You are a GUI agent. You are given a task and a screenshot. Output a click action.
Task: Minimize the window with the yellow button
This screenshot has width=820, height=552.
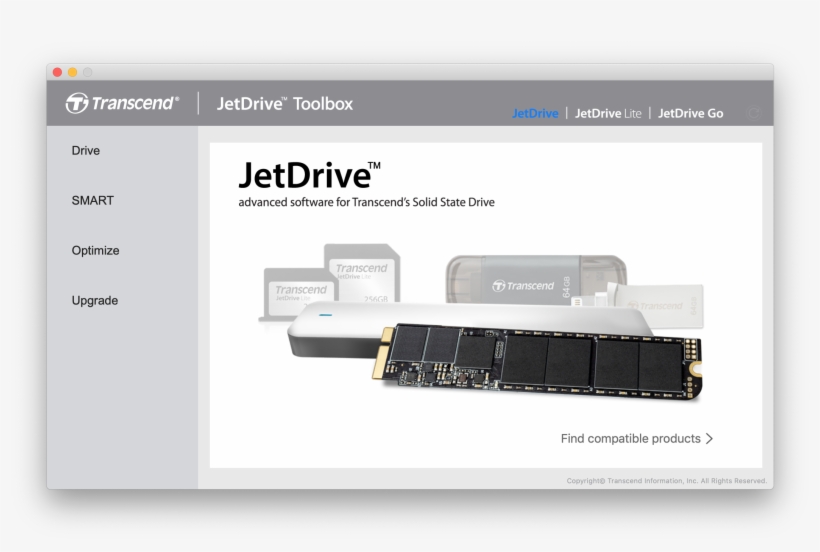click(x=72, y=72)
